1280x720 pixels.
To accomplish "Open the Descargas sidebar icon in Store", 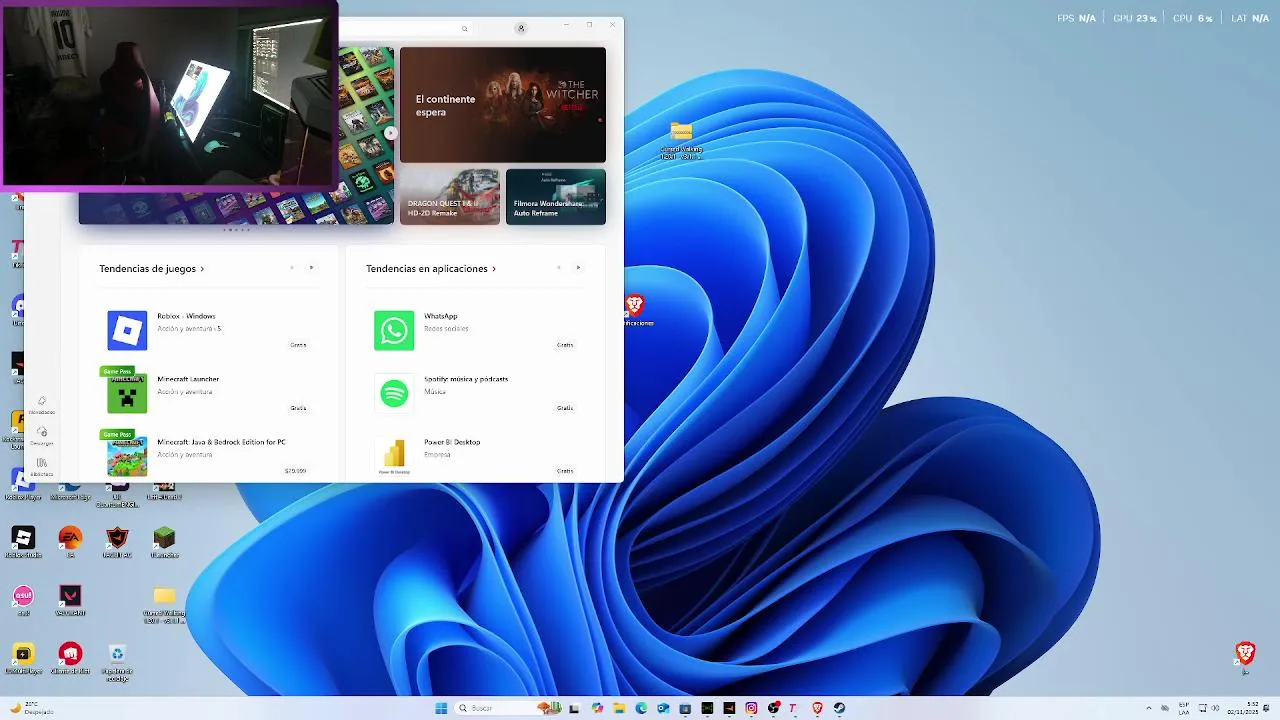I will (x=41, y=433).
